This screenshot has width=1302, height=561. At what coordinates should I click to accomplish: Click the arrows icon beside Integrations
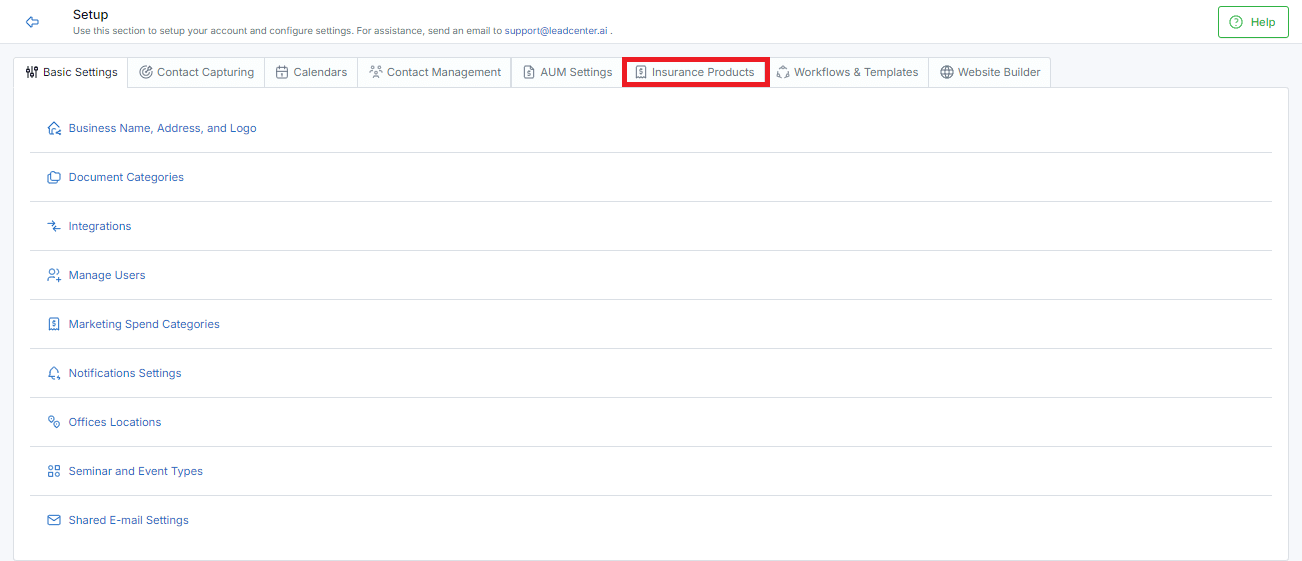tap(54, 226)
